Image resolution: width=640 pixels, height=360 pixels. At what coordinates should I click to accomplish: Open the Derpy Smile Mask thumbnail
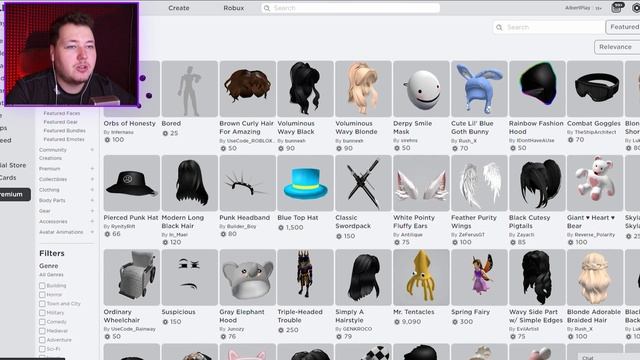421,89
